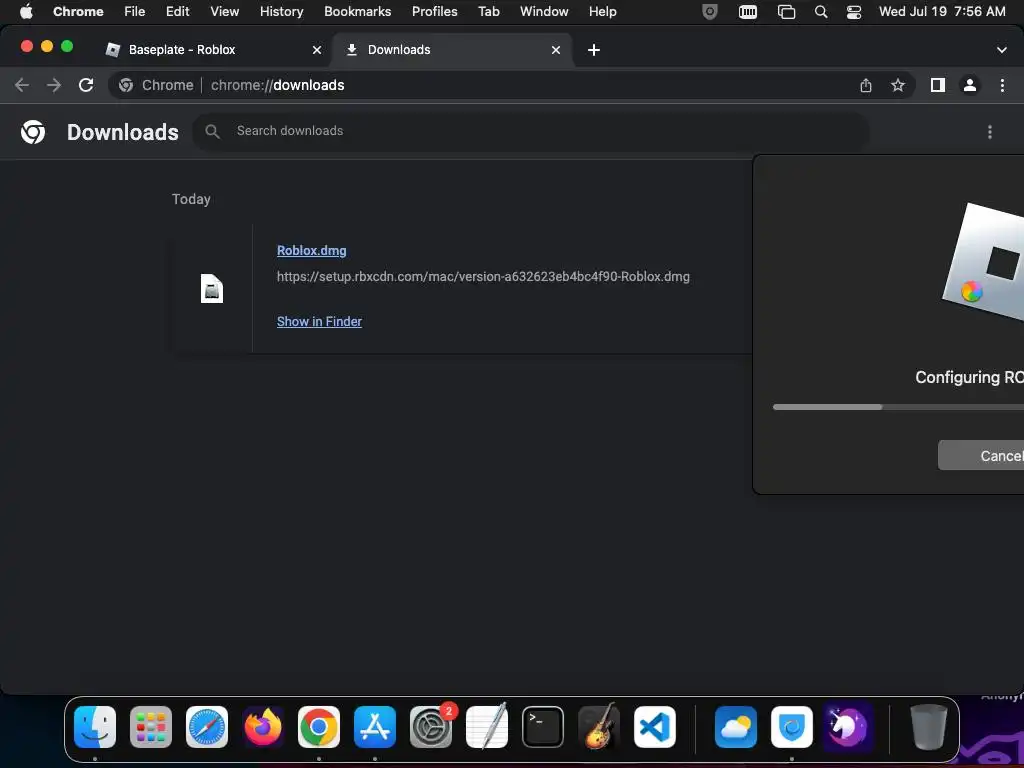The image size is (1024, 768).
Task: Open the Roblox.dmg download link
Action: click(x=312, y=250)
